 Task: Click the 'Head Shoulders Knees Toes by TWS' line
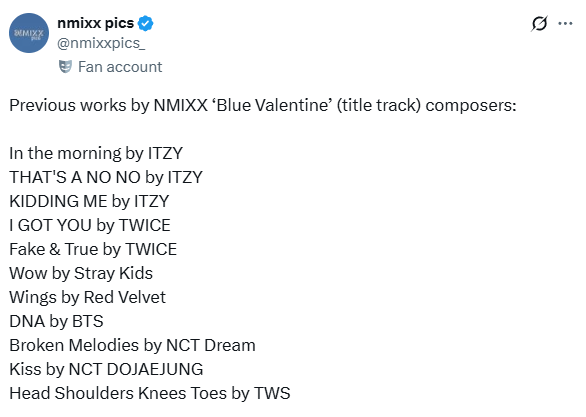(x=150, y=393)
